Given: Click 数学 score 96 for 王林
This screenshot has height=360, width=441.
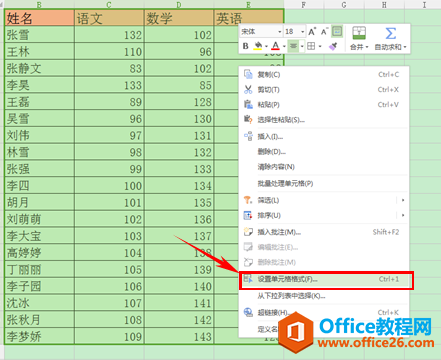Looking at the screenshot, I should coord(179,51).
